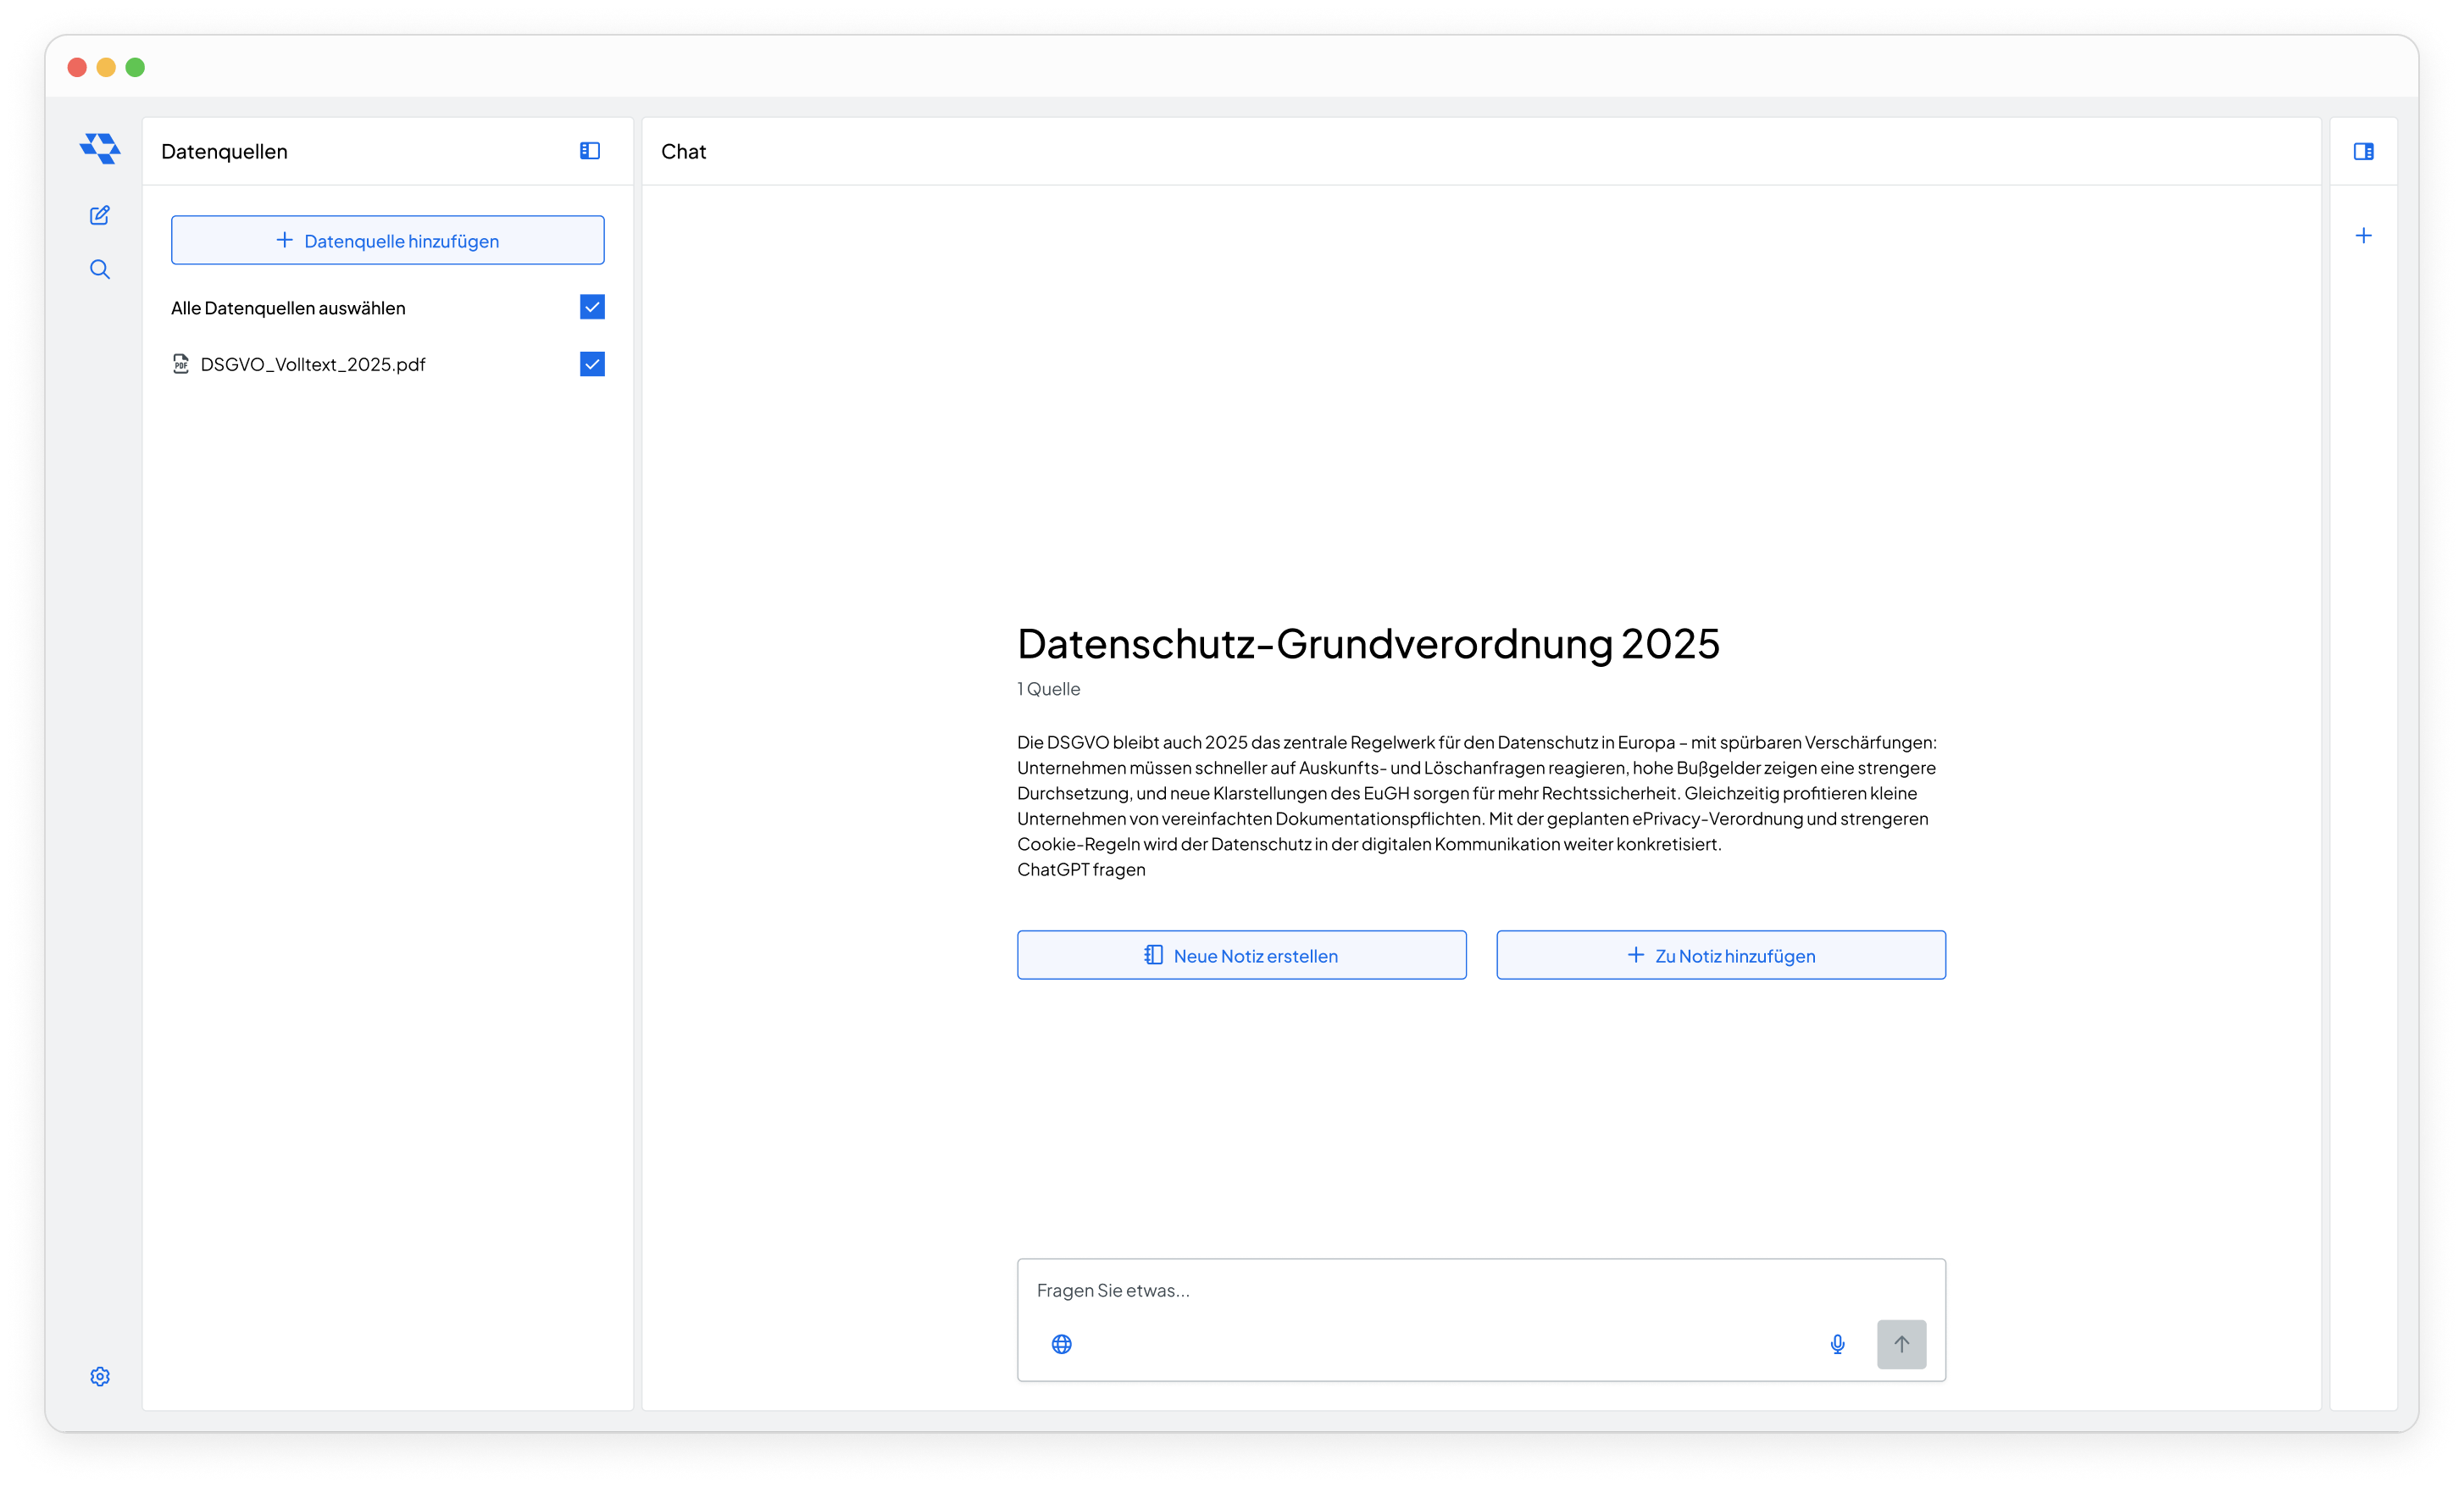Select DSGVO_Volltext_2025.pdf source item
The width and height of the screenshot is (2464, 1488).
[x=312, y=365]
